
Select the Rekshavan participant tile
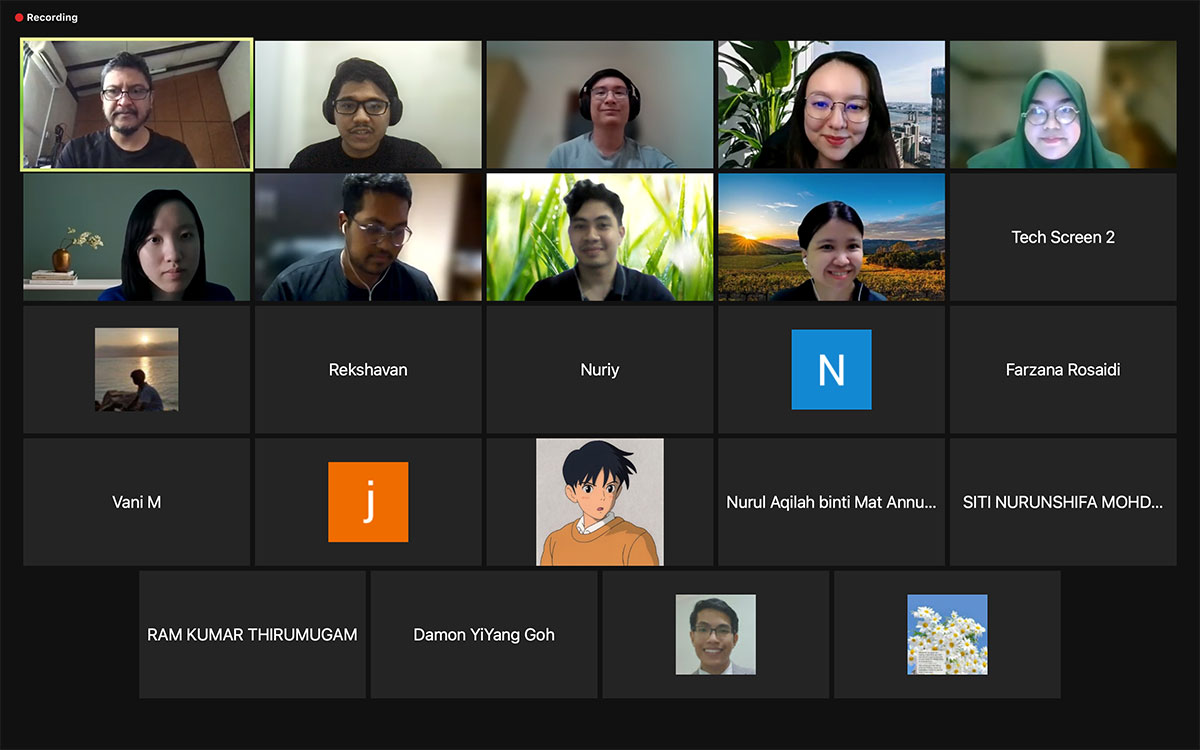coord(368,369)
